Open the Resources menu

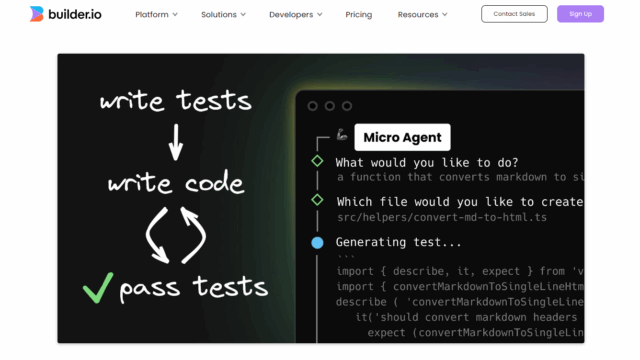[418, 15]
